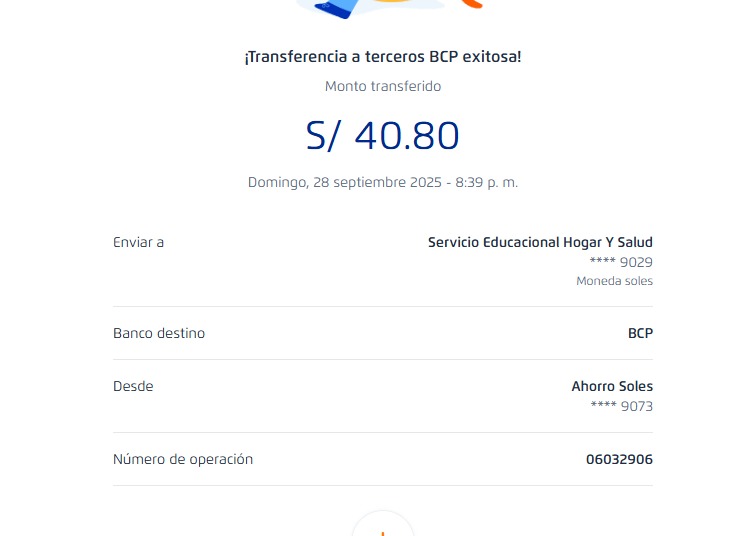740x536 pixels.
Task: Click the 40.80 amount figure
Action: point(407,136)
